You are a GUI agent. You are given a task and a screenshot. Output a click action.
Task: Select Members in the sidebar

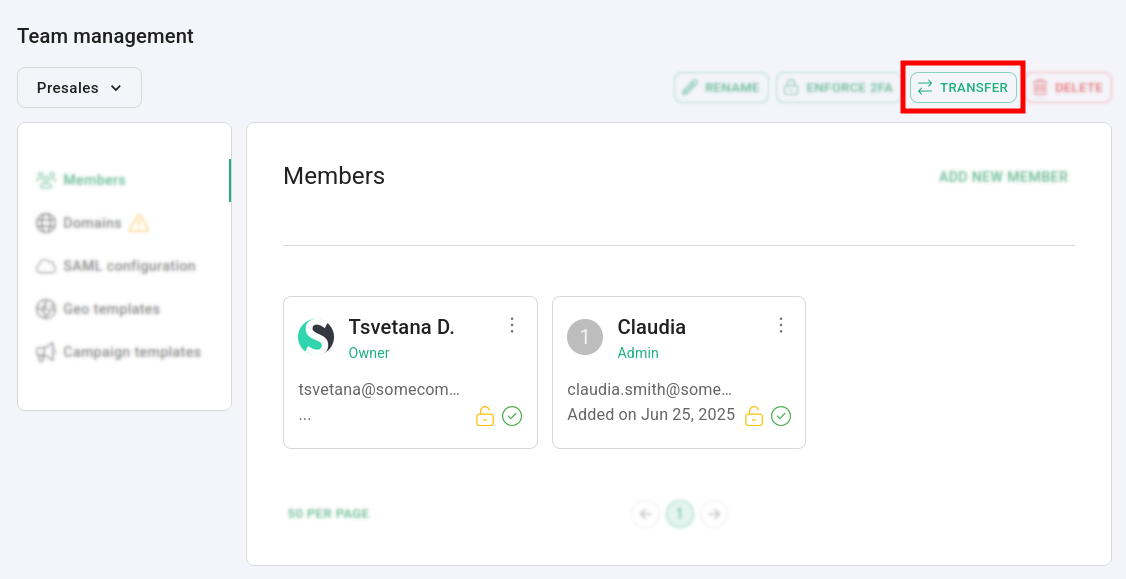[x=94, y=180]
